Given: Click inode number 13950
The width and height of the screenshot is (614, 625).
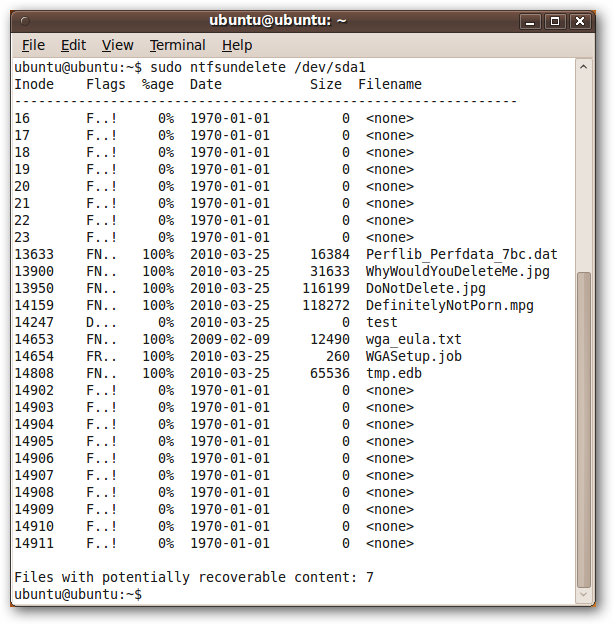Looking at the screenshot, I should pyautogui.click(x=34, y=289).
